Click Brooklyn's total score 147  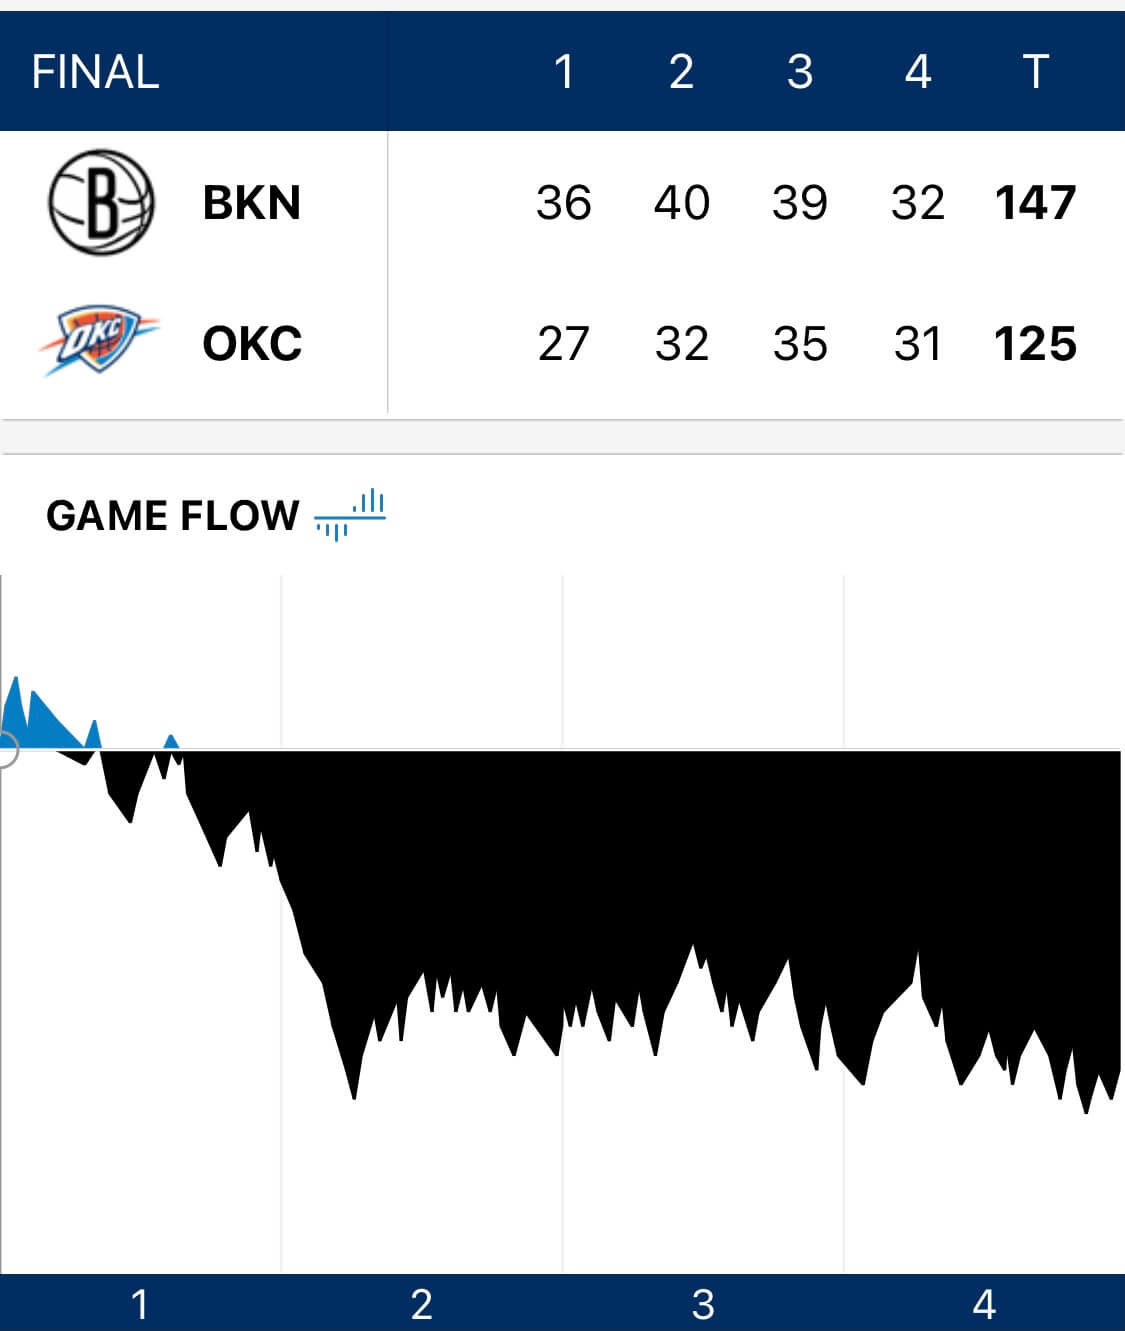coord(1035,203)
